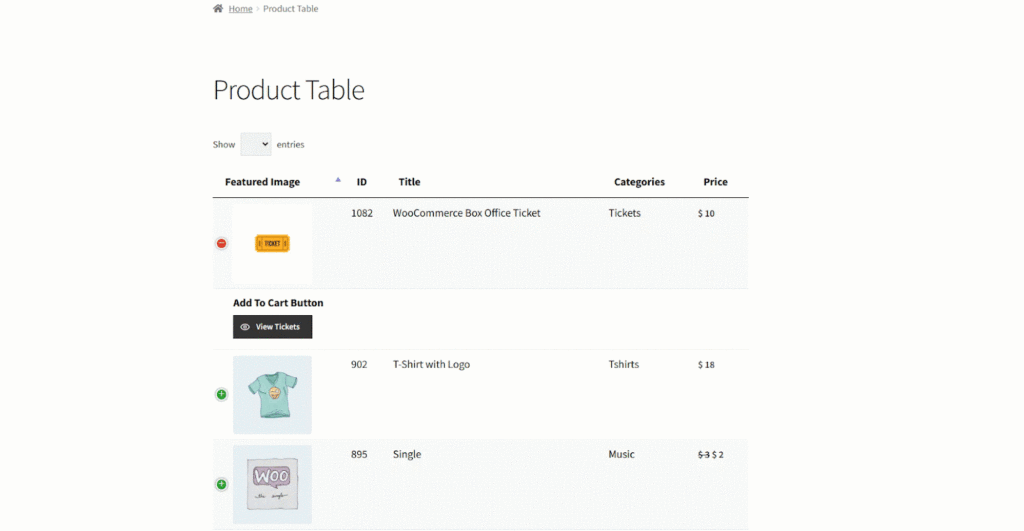The height and width of the screenshot is (531, 1024).
Task: Sort table by Categories column
Action: pos(639,182)
